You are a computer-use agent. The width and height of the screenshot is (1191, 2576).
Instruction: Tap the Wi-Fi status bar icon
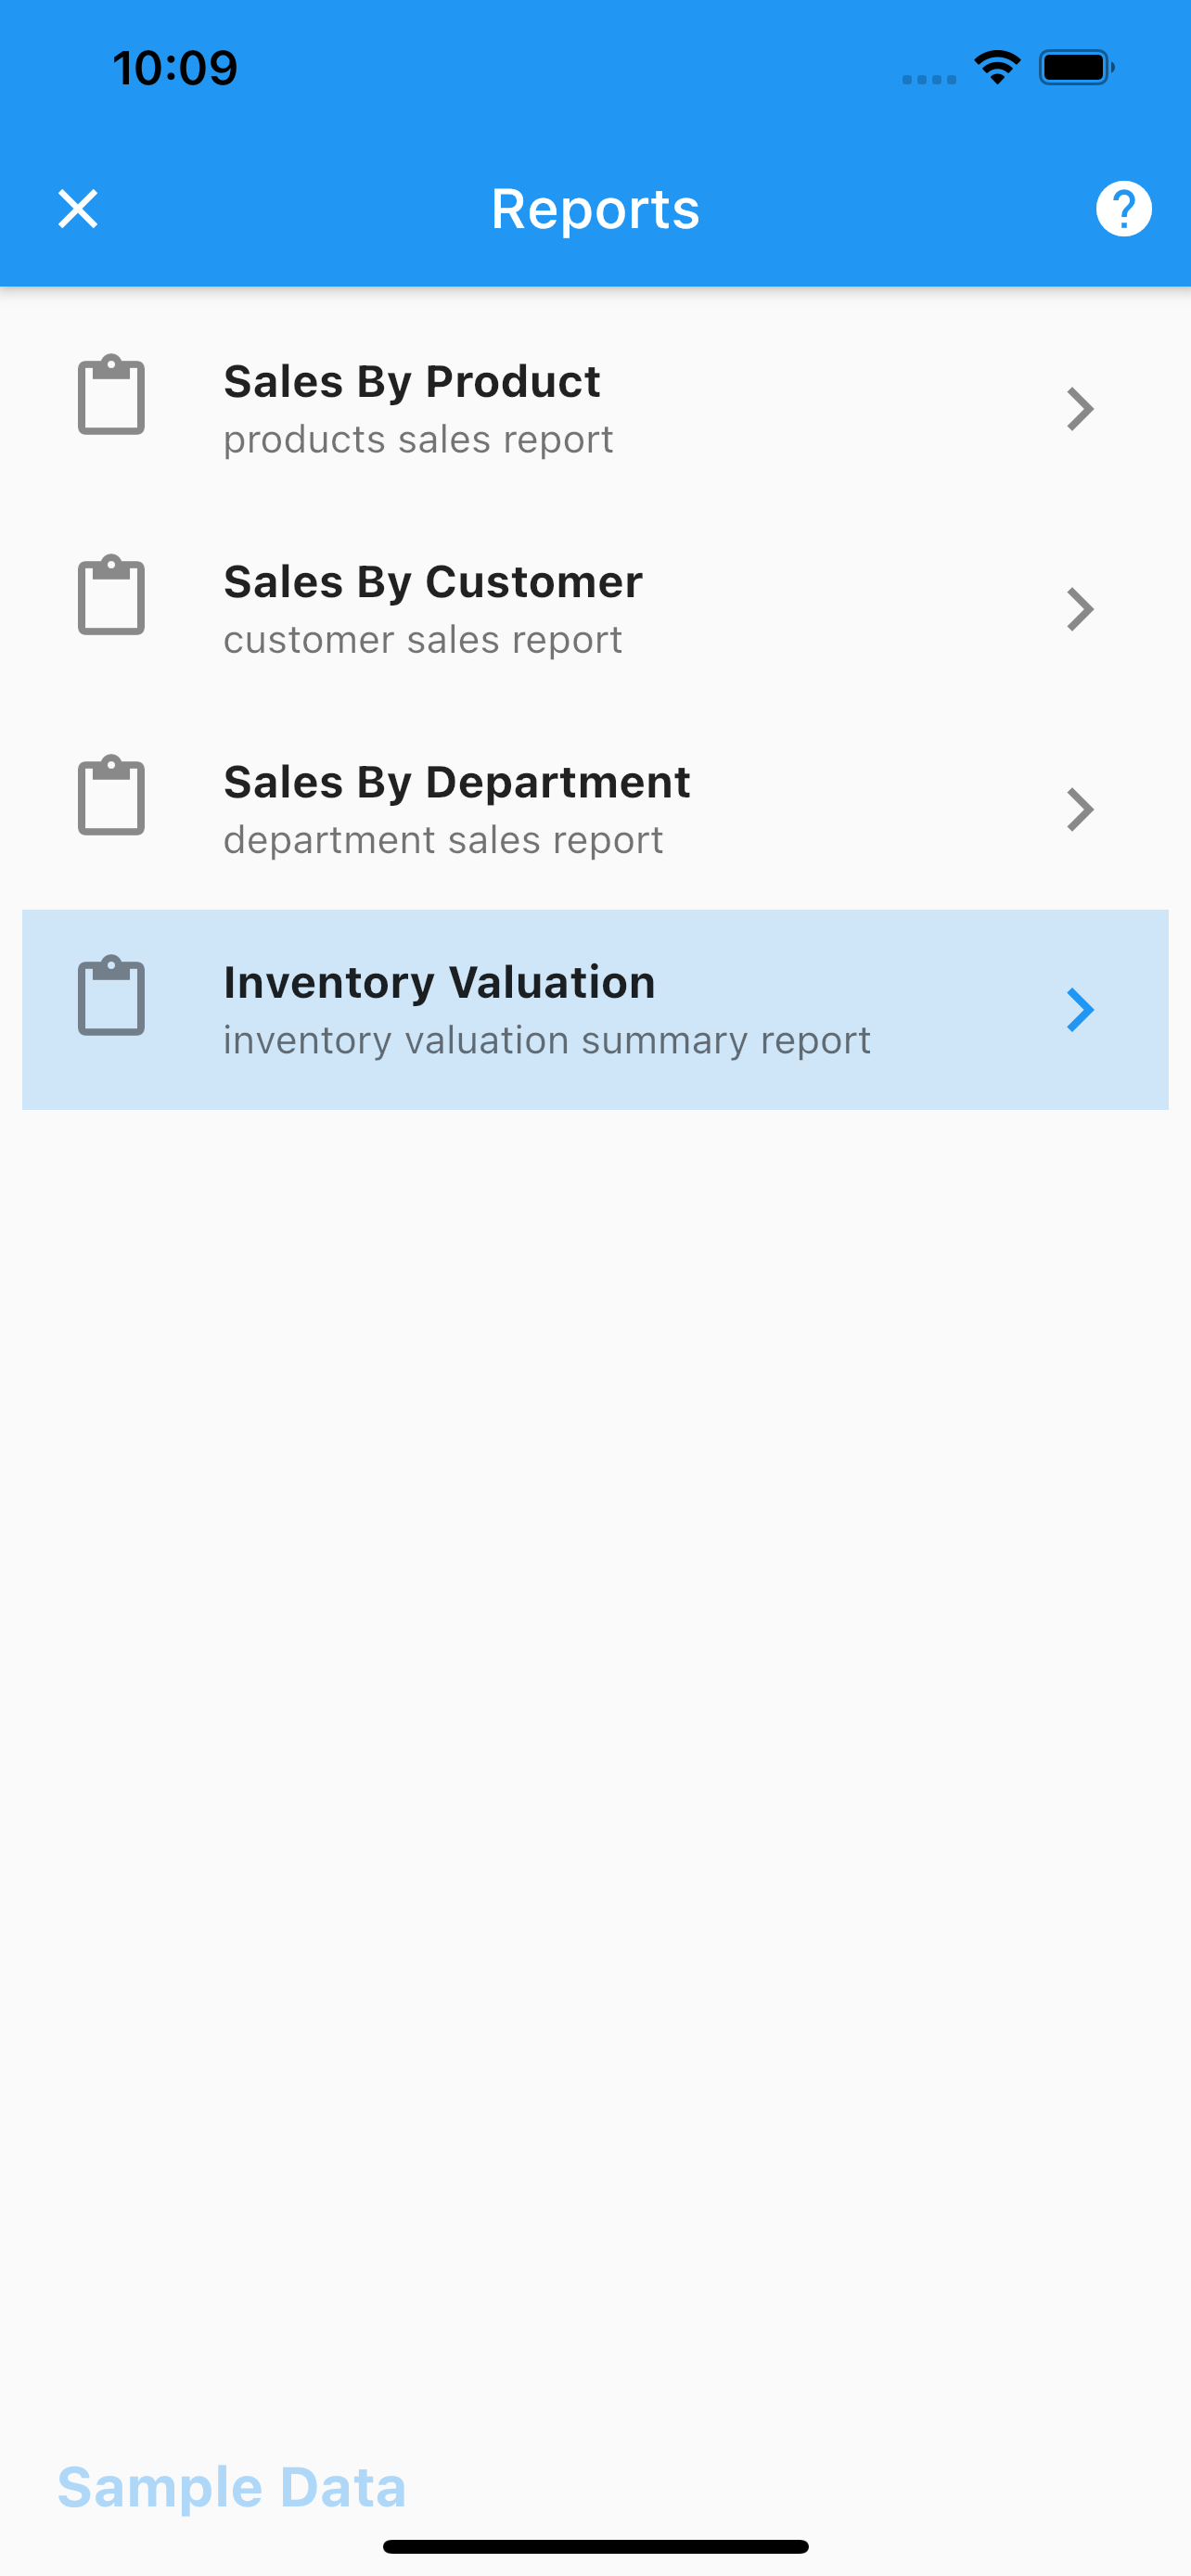[x=997, y=67]
